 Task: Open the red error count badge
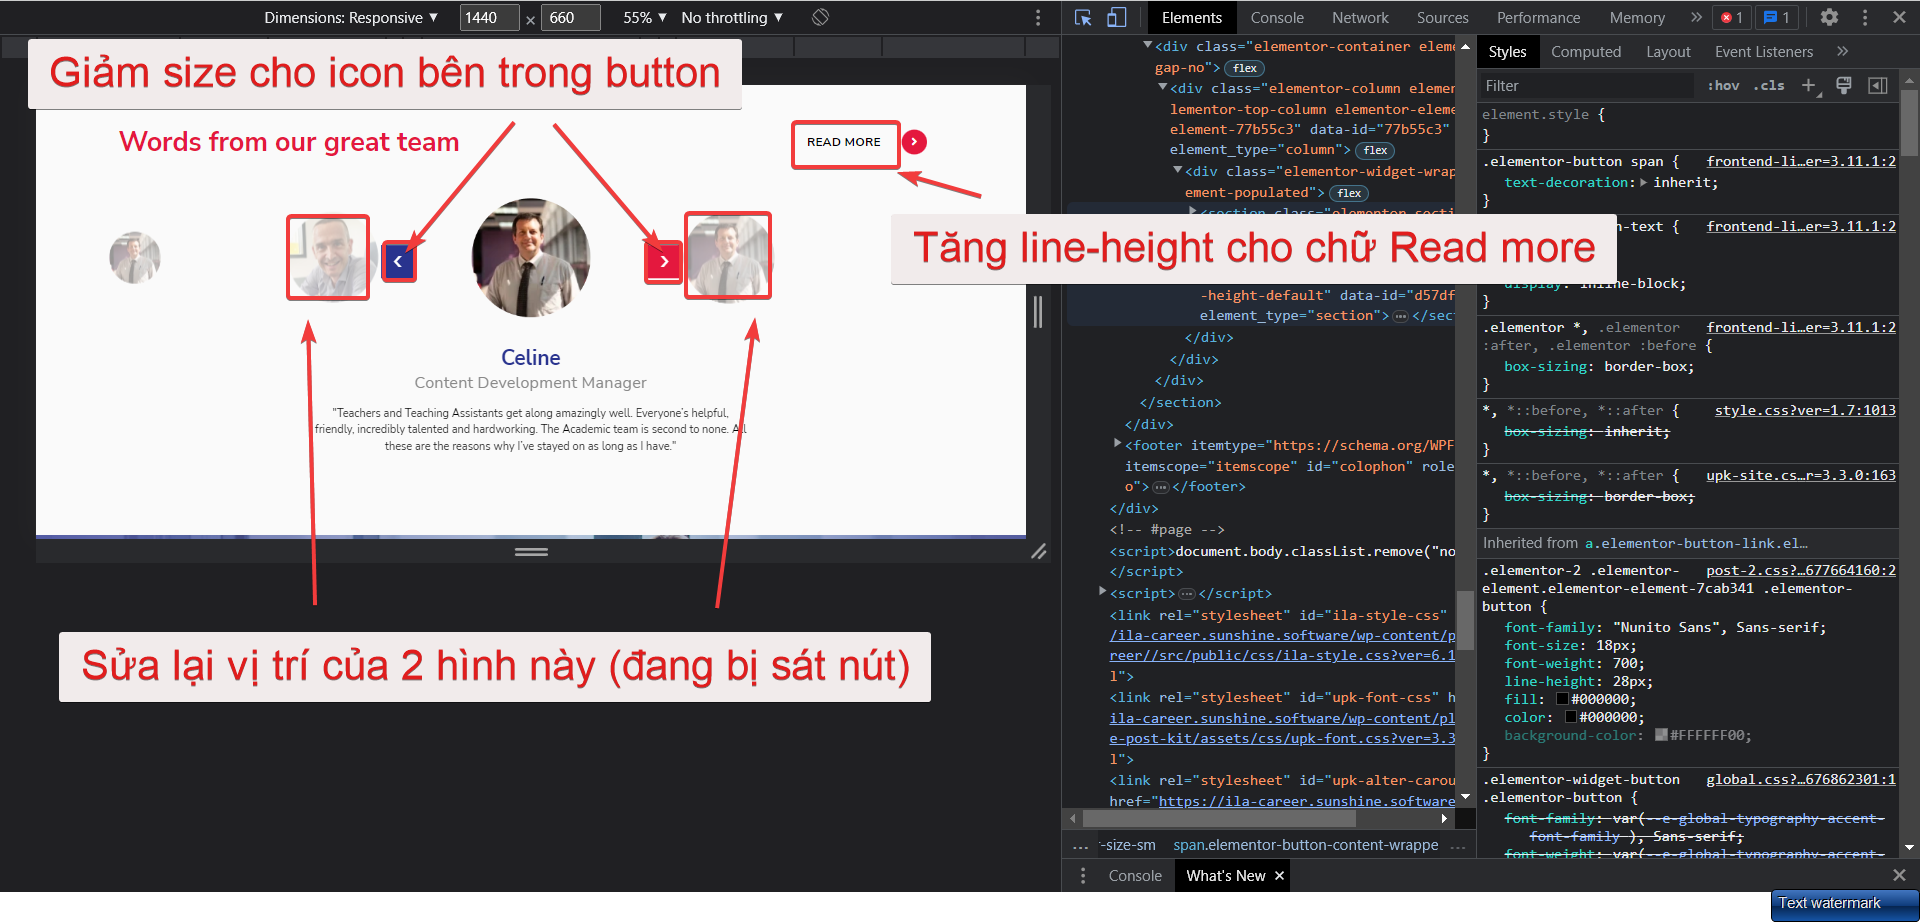tap(1732, 17)
